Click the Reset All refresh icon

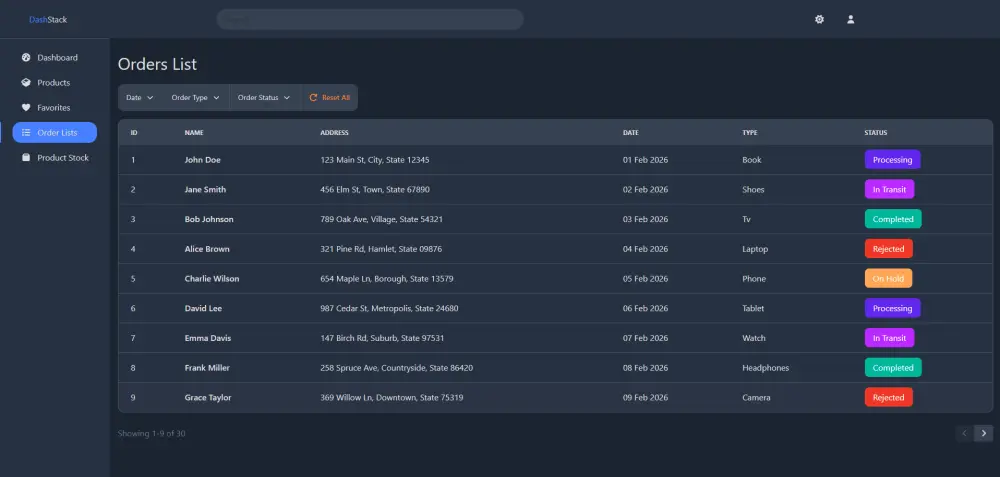point(313,98)
